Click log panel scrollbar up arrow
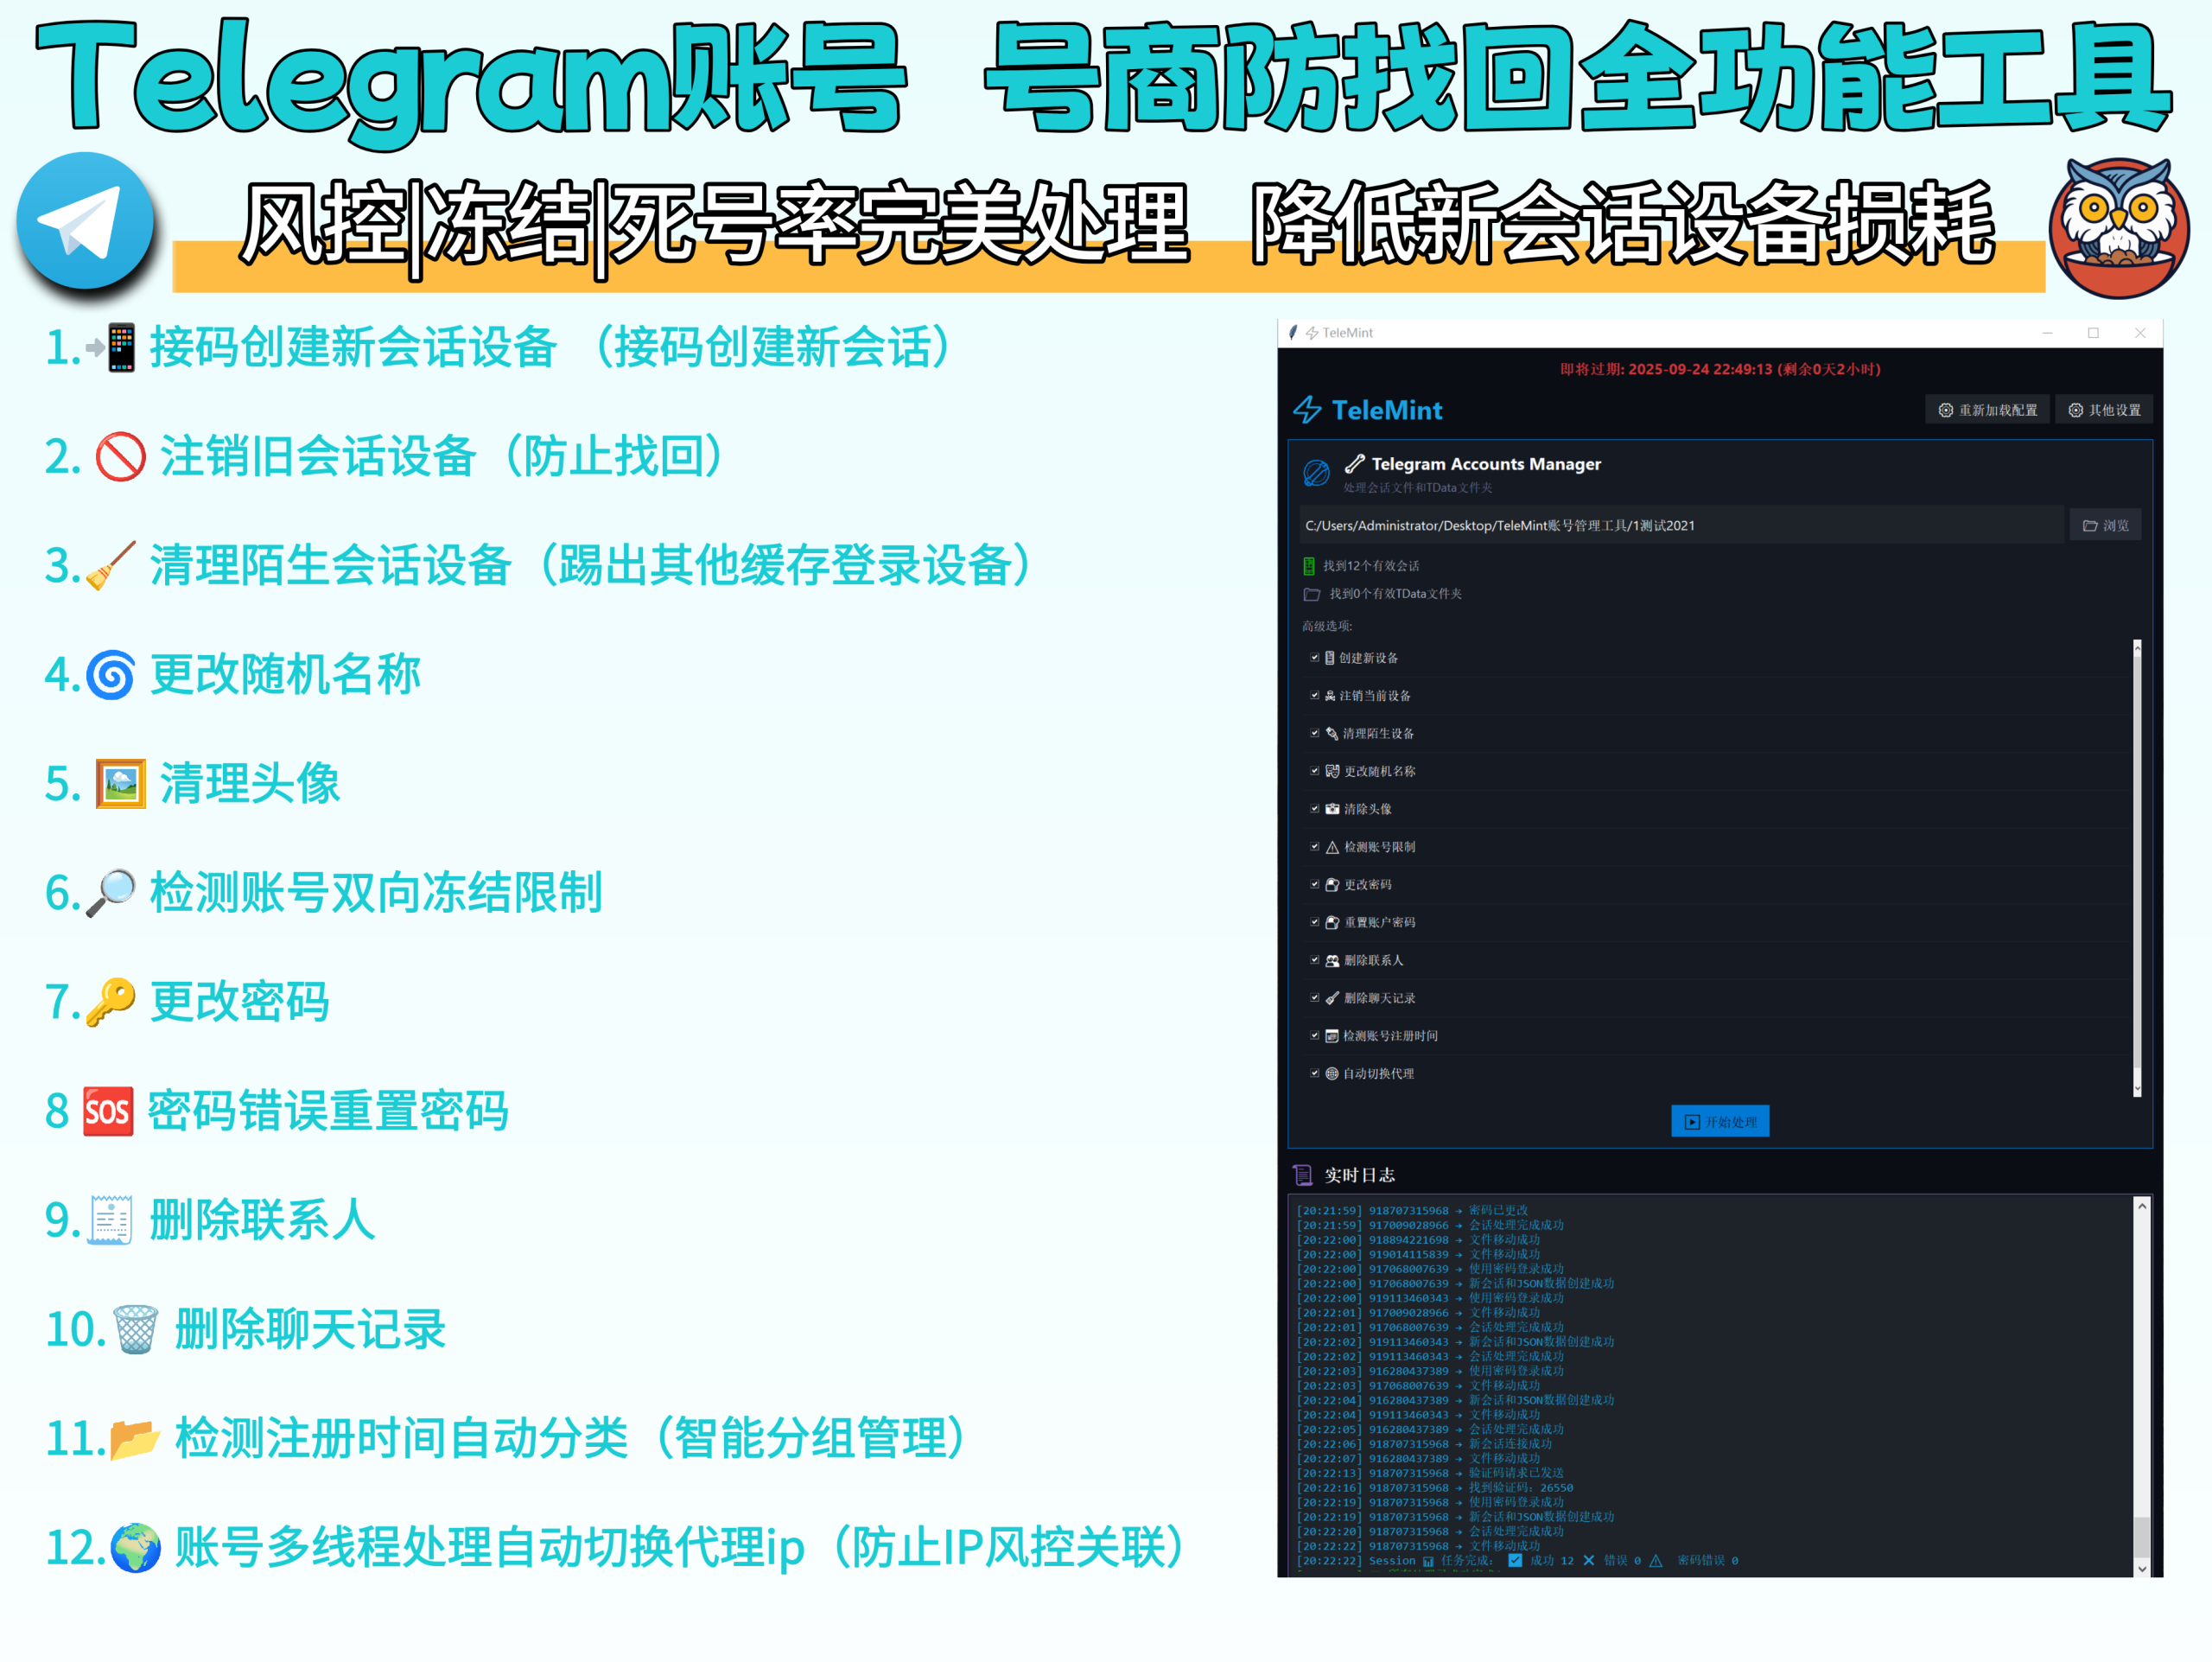 pos(2142,1207)
